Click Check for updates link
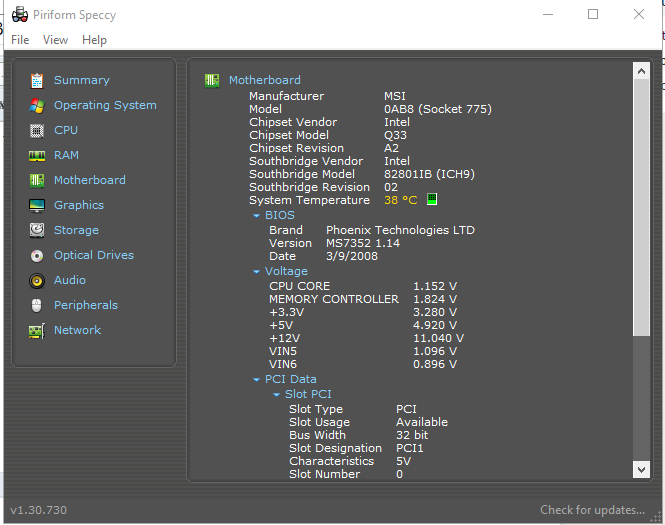Screen dimensions: 665x525 coord(592,510)
